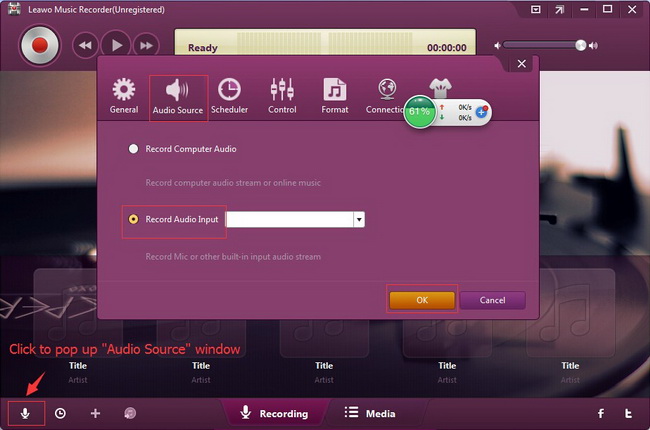The height and width of the screenshot is (430, 650).
Task: Select the Record Audio Input radio button
Action: pos(133,219)
